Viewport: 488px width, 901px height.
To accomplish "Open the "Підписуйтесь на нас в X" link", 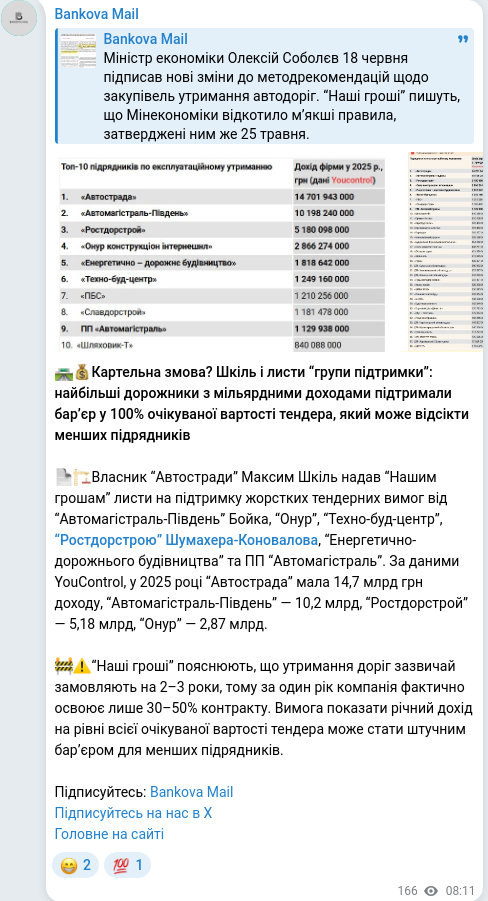I will [x=133, y=813].
